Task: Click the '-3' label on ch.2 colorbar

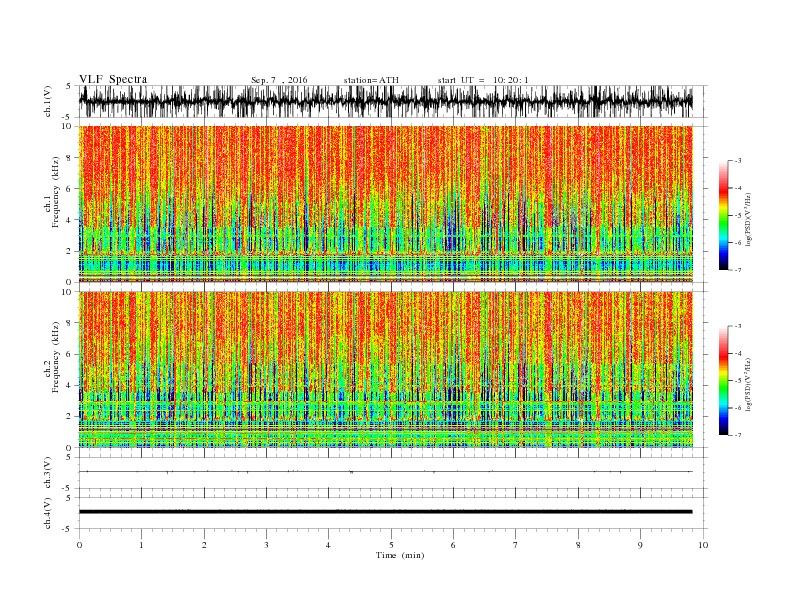Action: pos(738,326)
